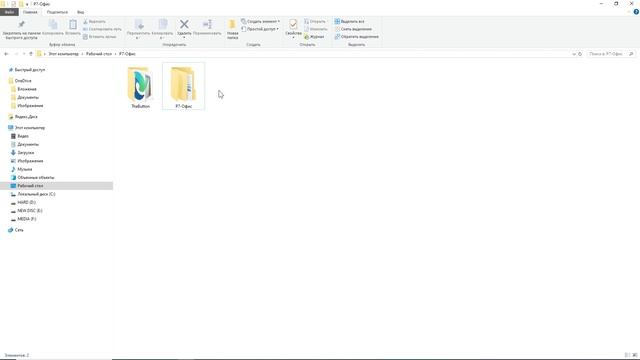Image resolution: width=640 pixels, height=360 pixels.
Task: Click the Refresh button beside address bar
Action: coord(580,54)
